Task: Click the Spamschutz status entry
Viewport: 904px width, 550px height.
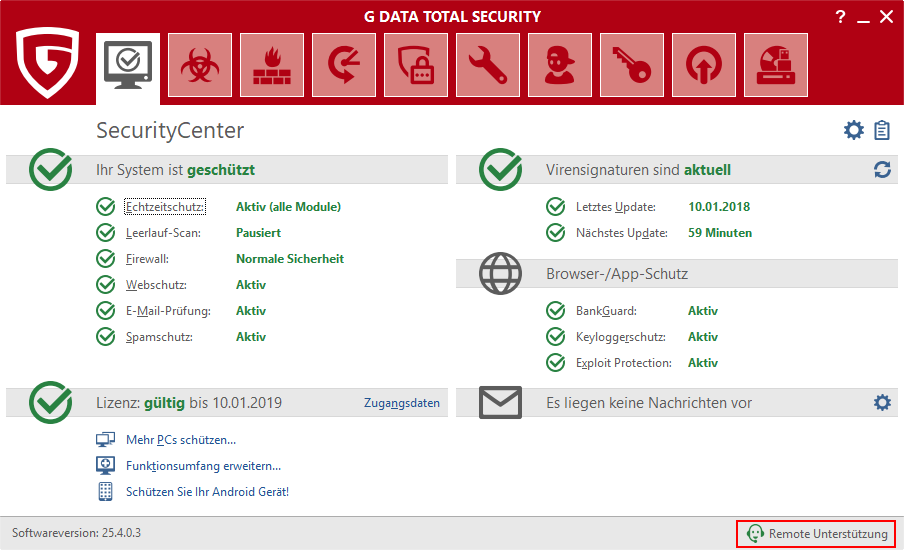Action: (159, 337)
